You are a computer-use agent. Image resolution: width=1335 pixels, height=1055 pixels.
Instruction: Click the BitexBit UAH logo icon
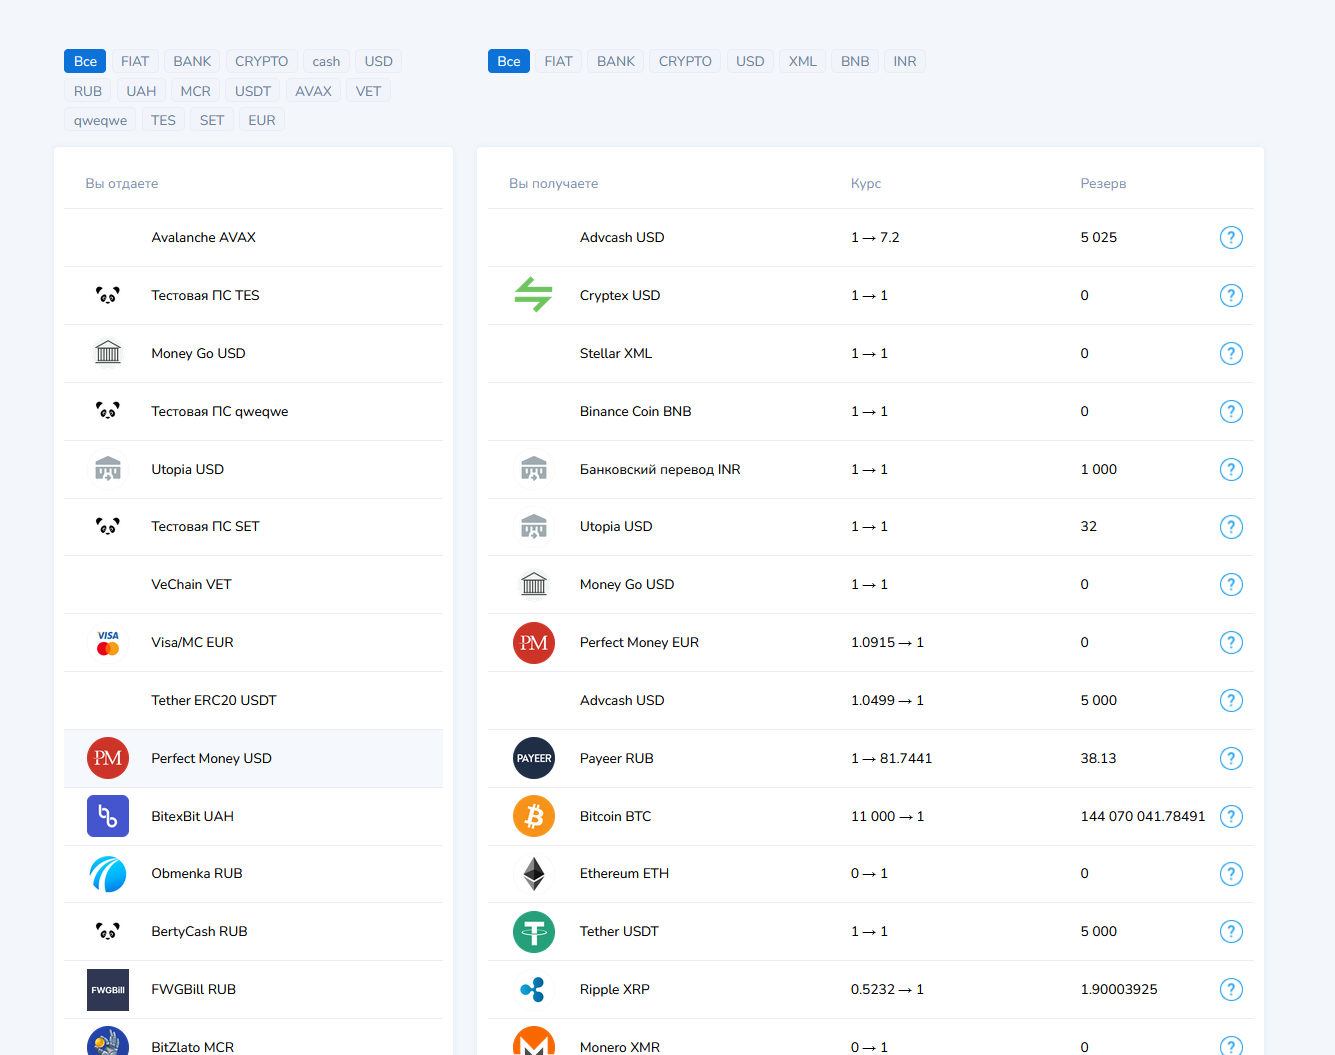pyautogui.click(x=108, y=816)
